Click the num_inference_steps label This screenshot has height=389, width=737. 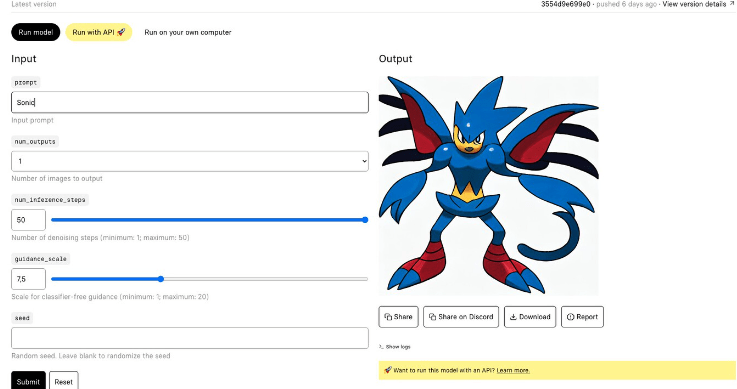pos(50,200)
